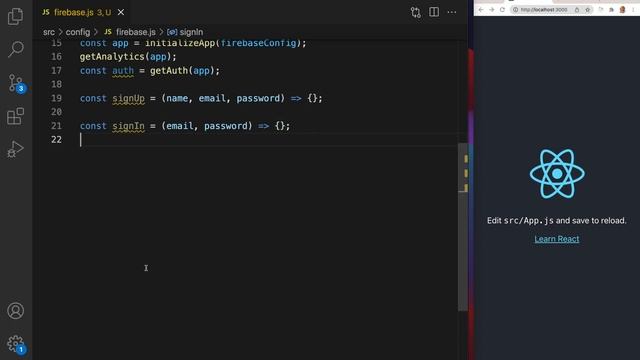Click the React logo on the page
Screen dimensions: 640x360
coord(557,174)
